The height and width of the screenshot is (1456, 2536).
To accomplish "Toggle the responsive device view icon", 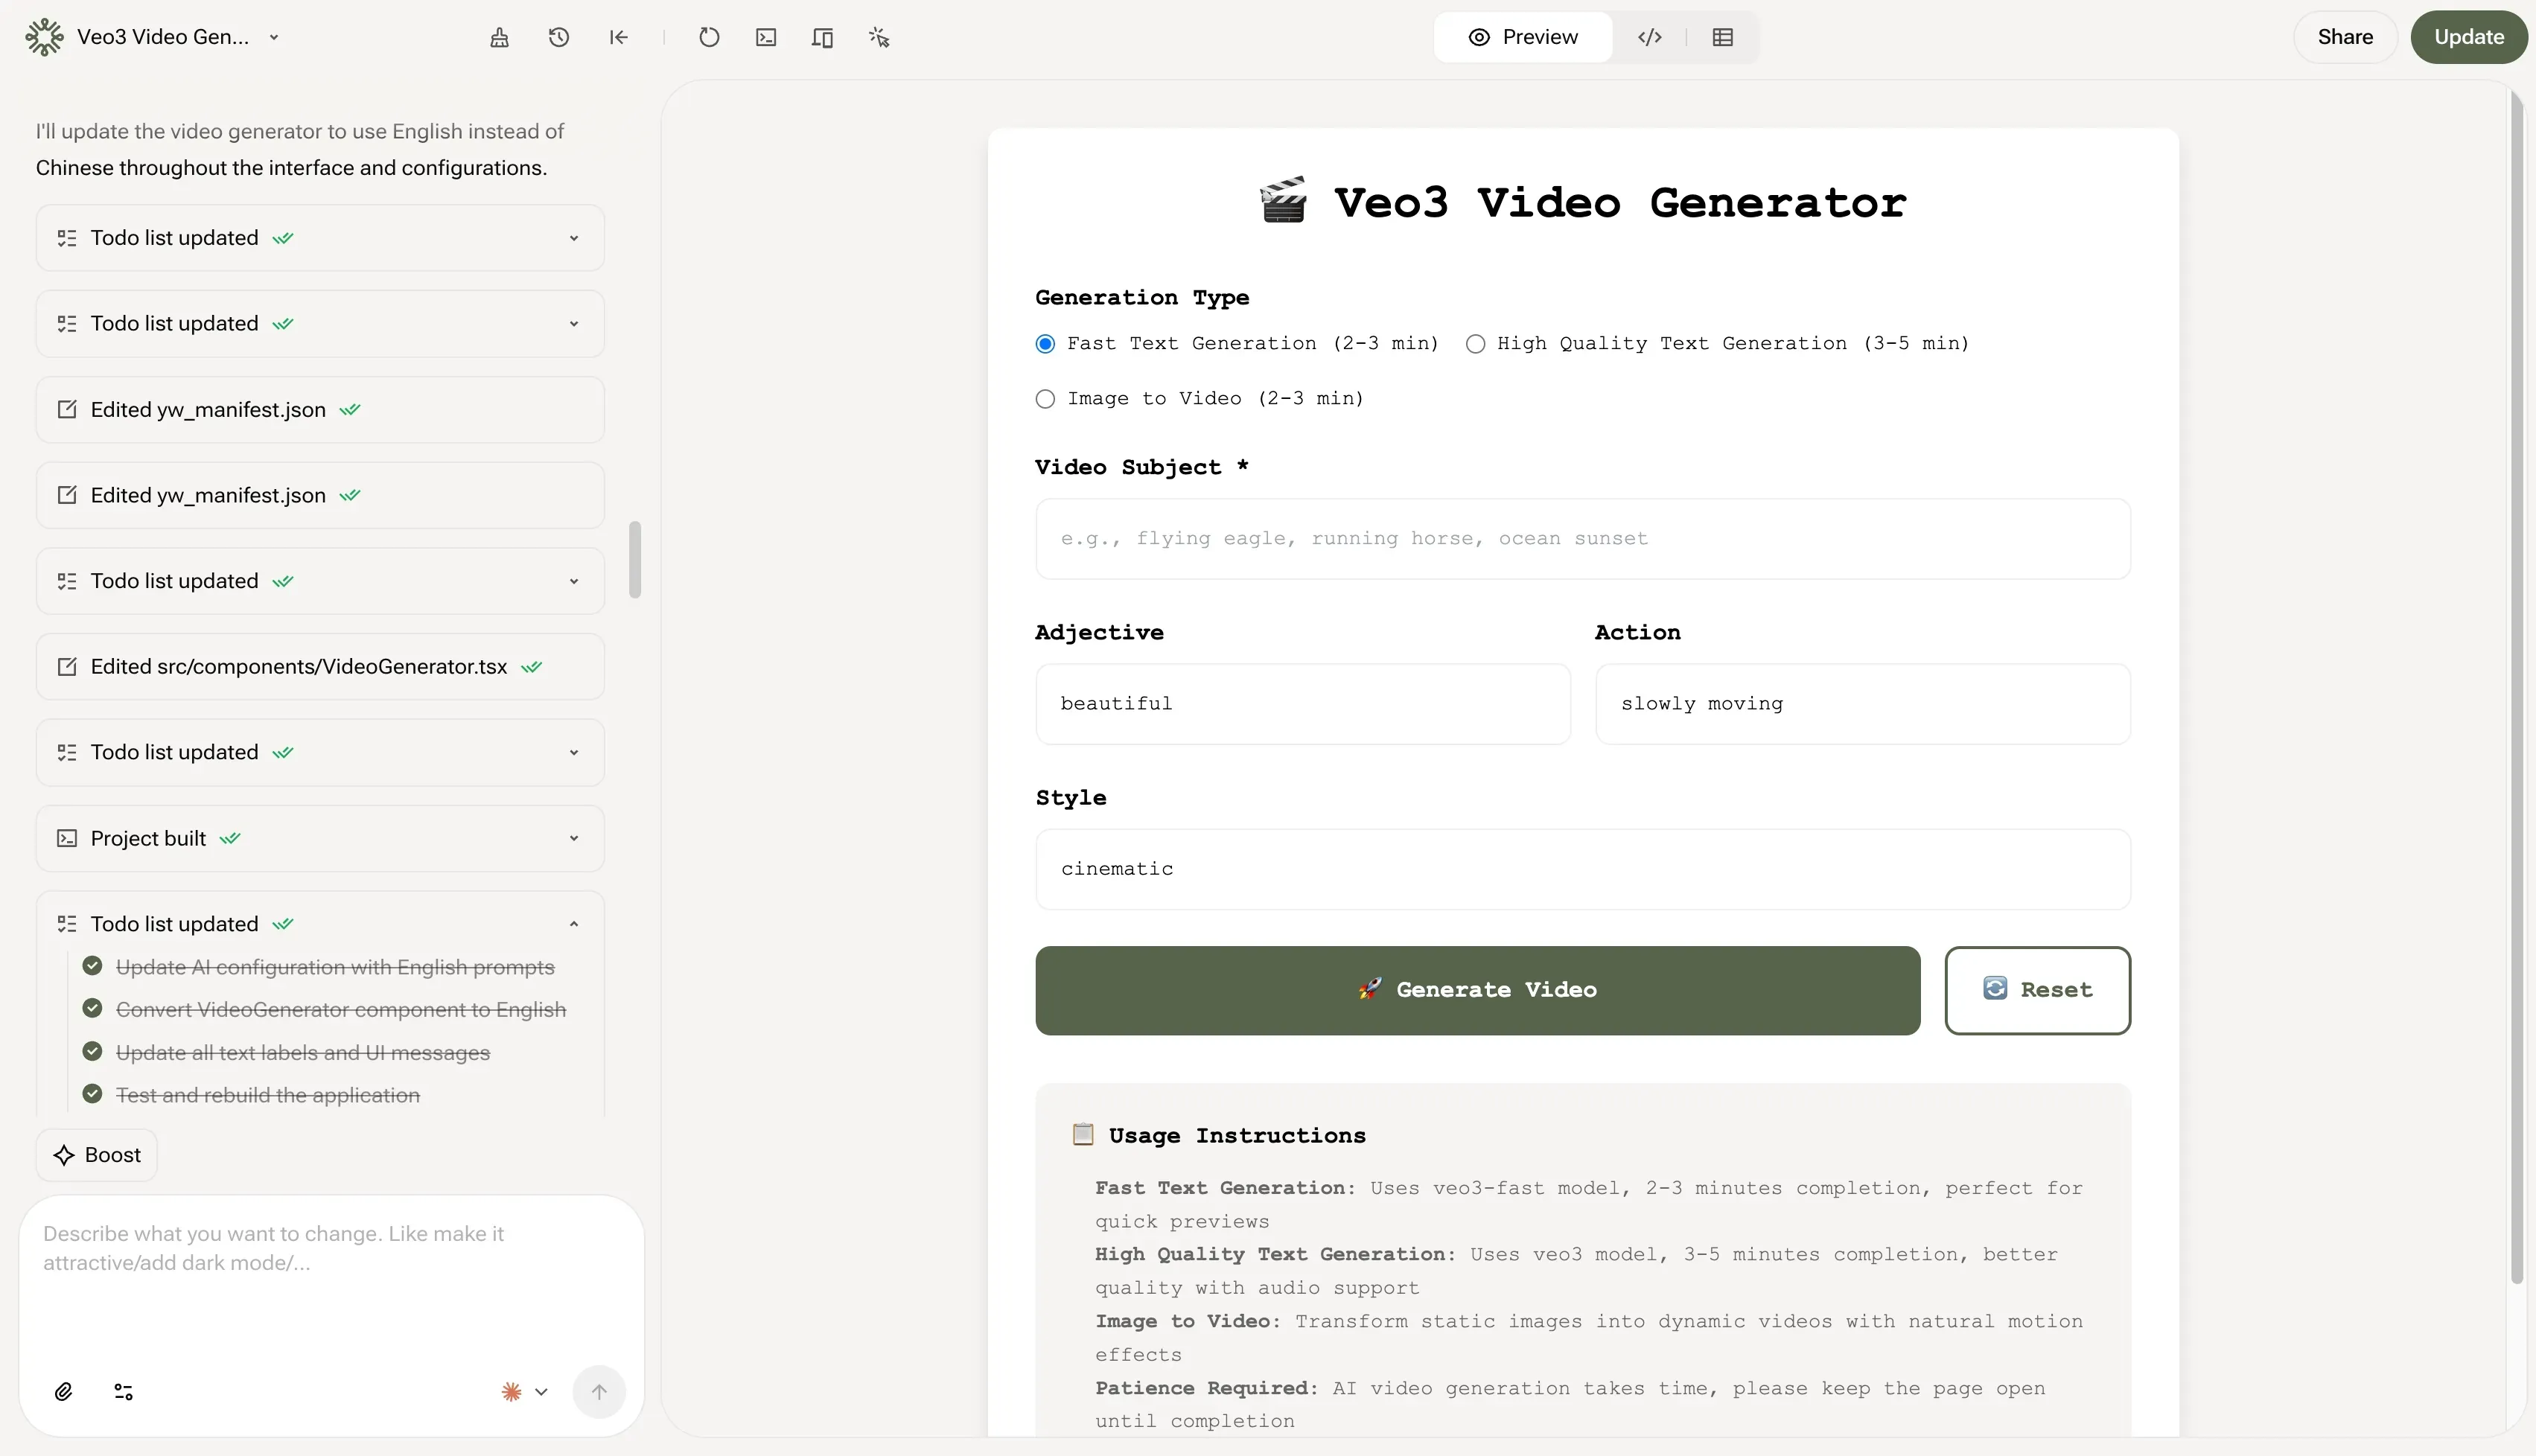I will pyautogui.click(x=822, y=37).
